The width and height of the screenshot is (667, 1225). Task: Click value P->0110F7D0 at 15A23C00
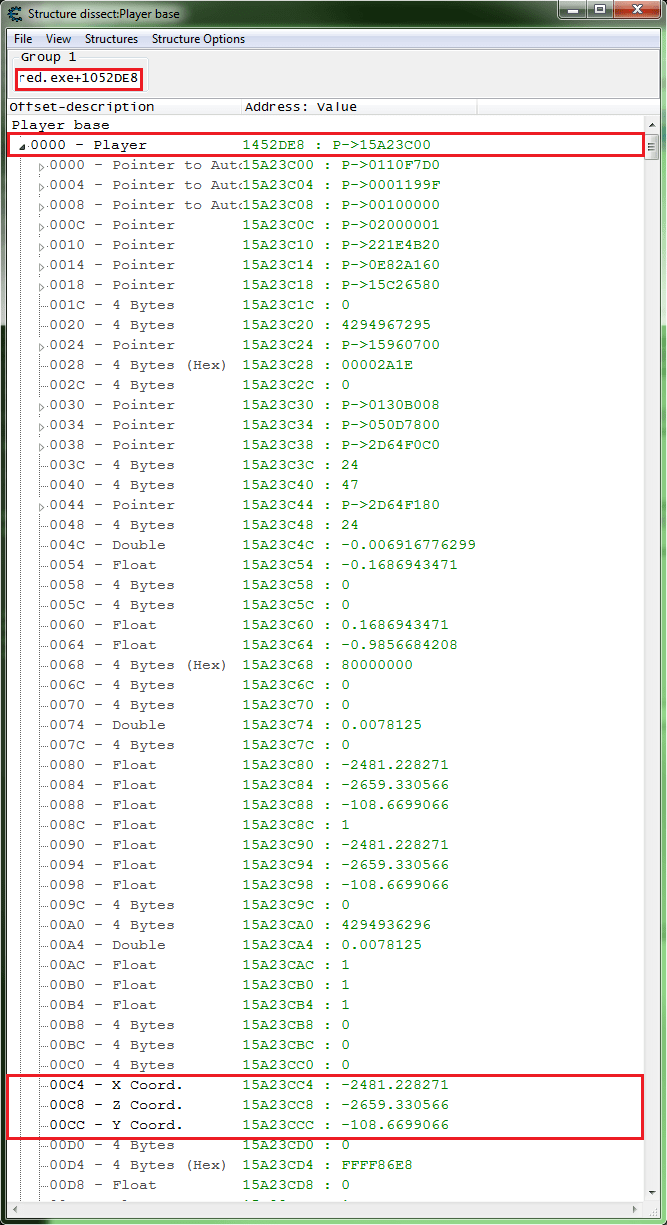click(x=391, y=165)
